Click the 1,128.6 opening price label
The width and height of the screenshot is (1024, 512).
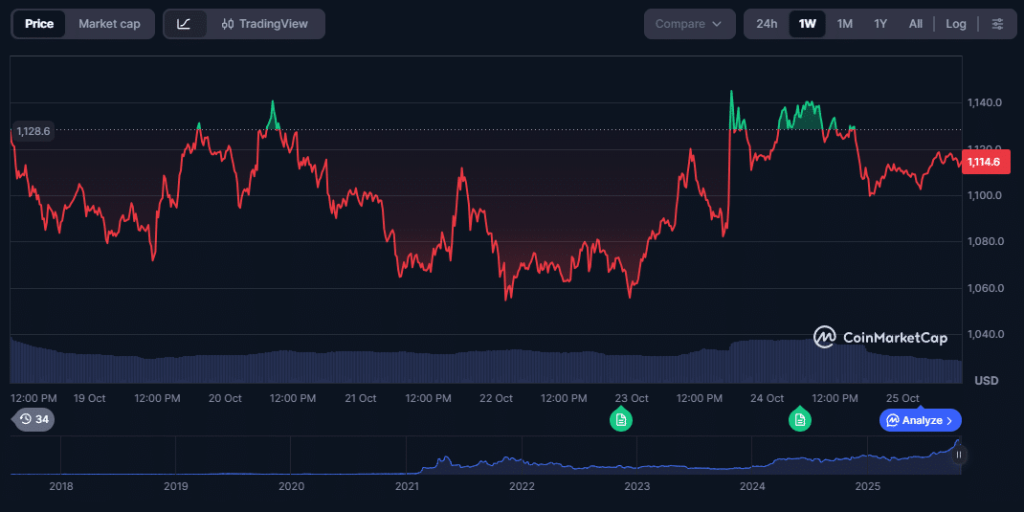tap(33, 131)
